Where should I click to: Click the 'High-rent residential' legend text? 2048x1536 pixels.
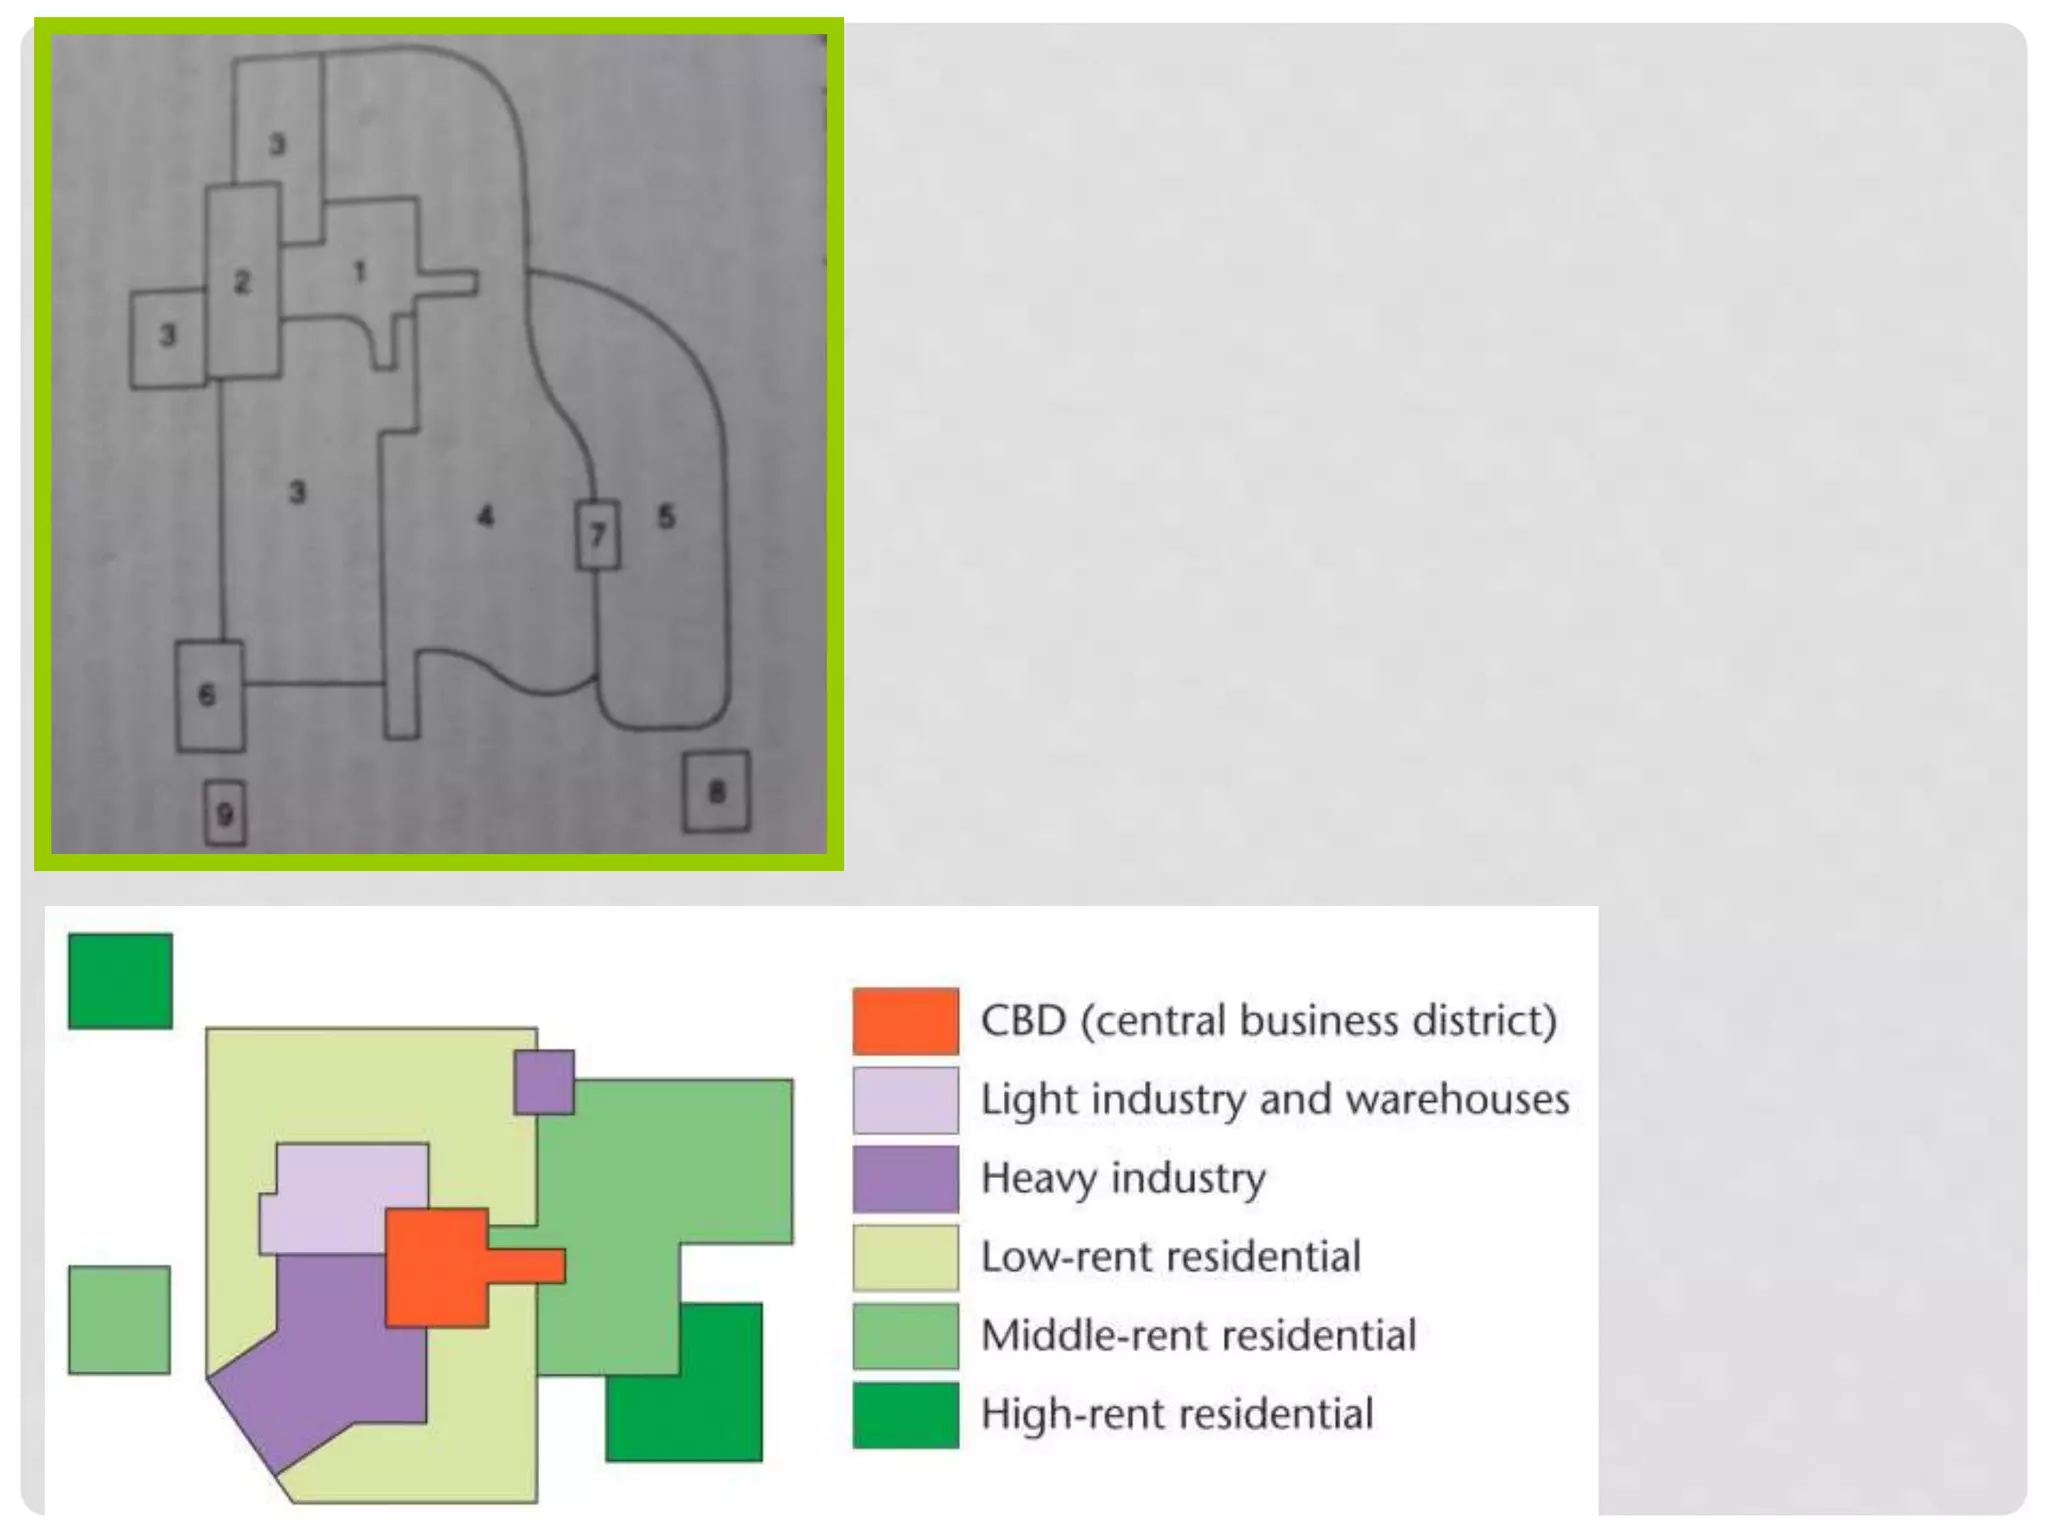pyautogui.click(x=1176, y=1414)
